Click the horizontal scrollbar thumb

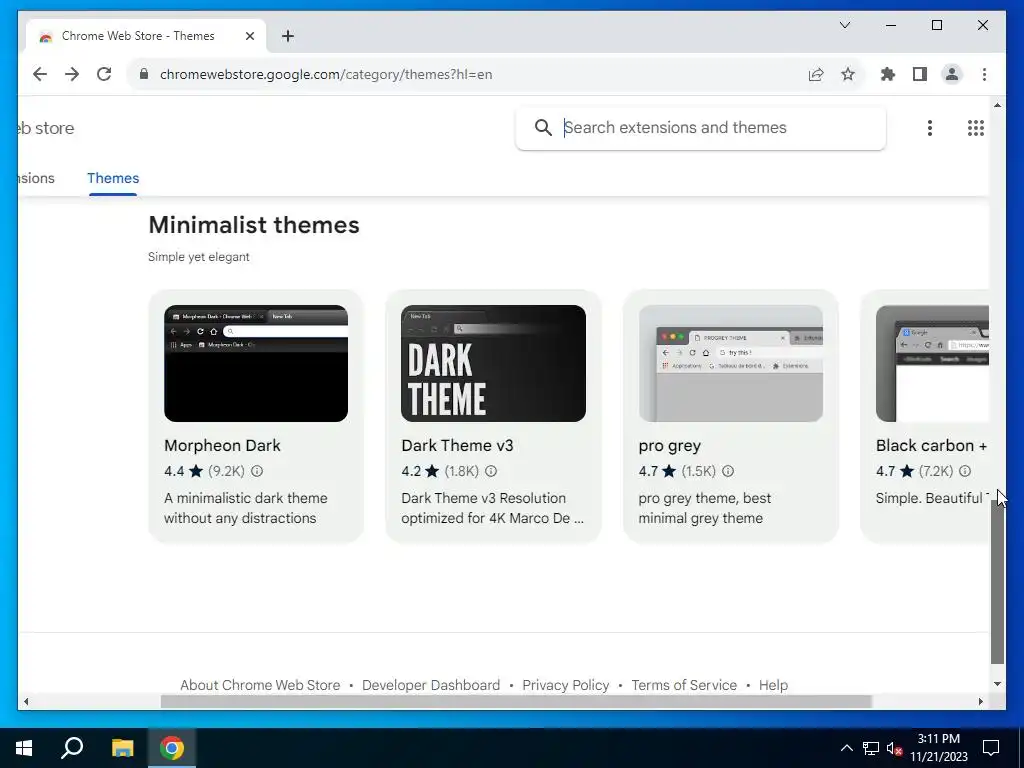516,701
